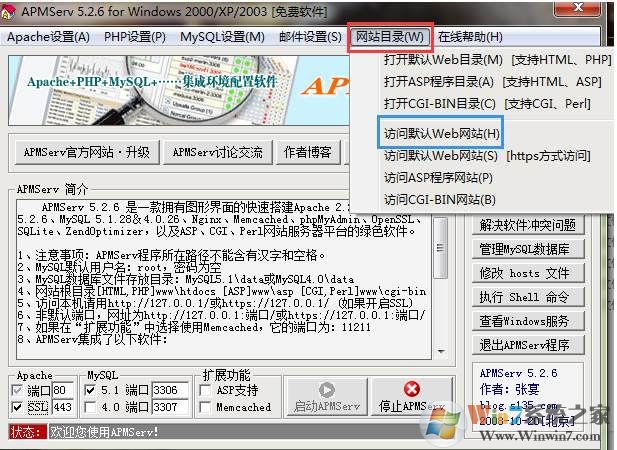The width and height of the screenshot is (617, 450).
Task: Toggle the Apache 端口 checkbox
Action: 17,390
